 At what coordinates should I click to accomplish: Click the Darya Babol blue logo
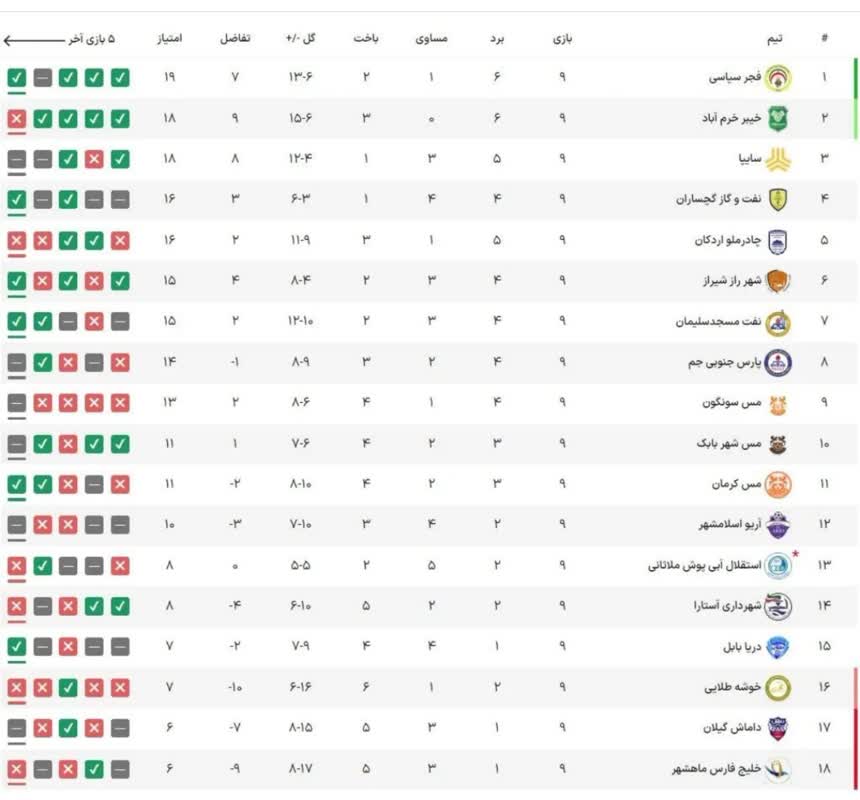click(778, 647)
